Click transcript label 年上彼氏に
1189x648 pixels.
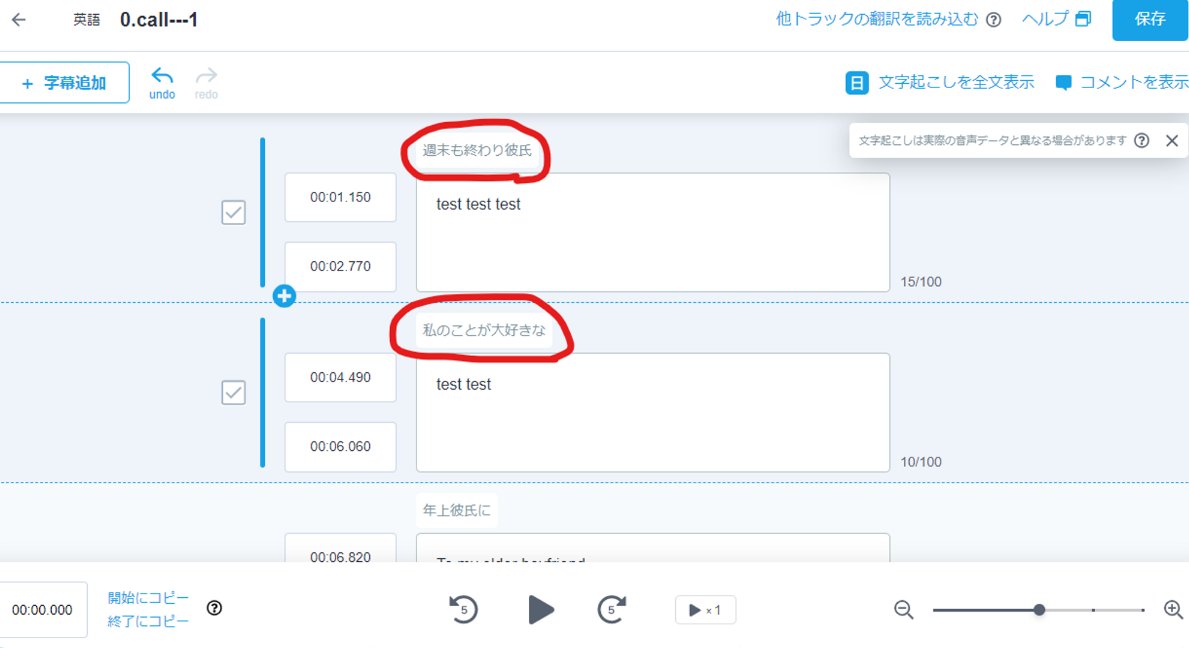[456, 510]
